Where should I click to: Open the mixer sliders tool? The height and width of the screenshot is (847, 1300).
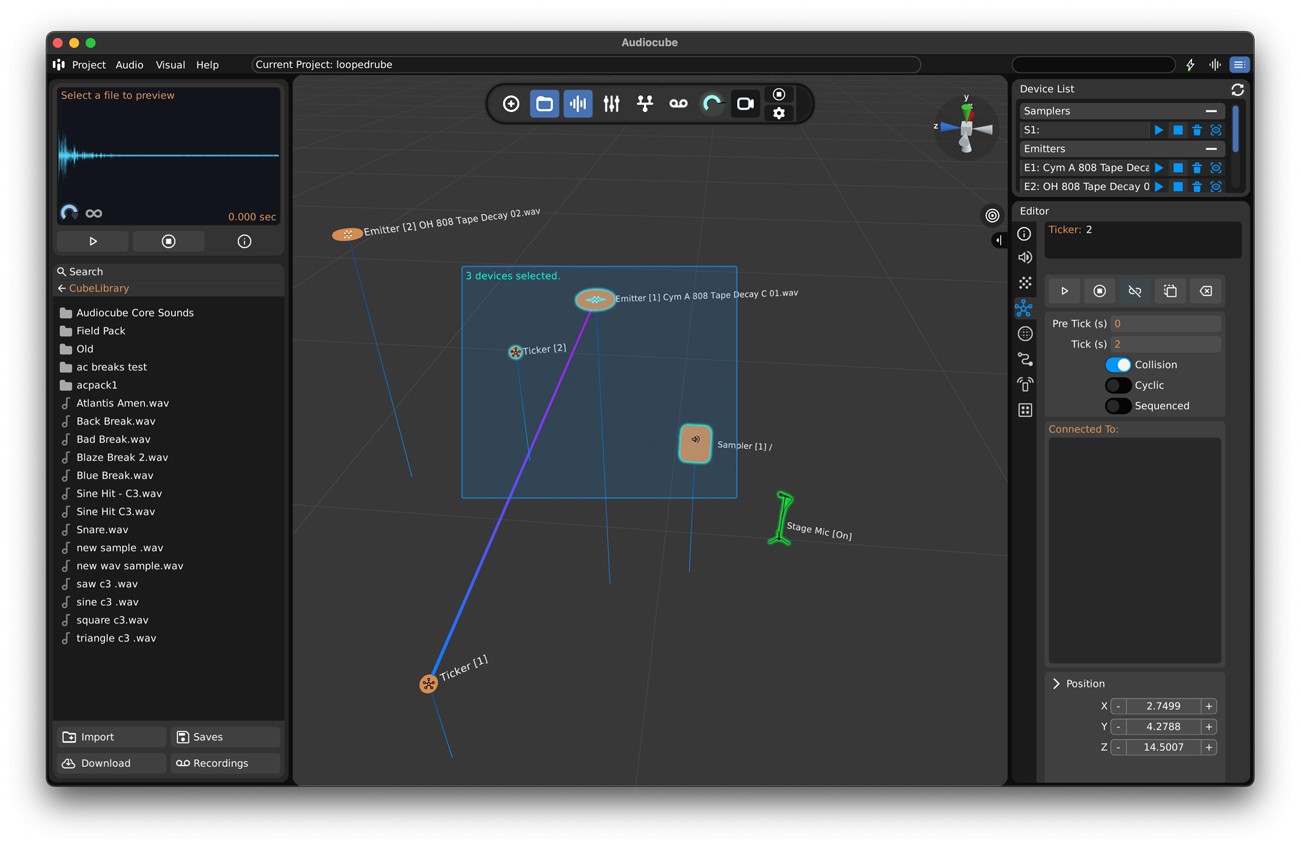tap(611, 104)
